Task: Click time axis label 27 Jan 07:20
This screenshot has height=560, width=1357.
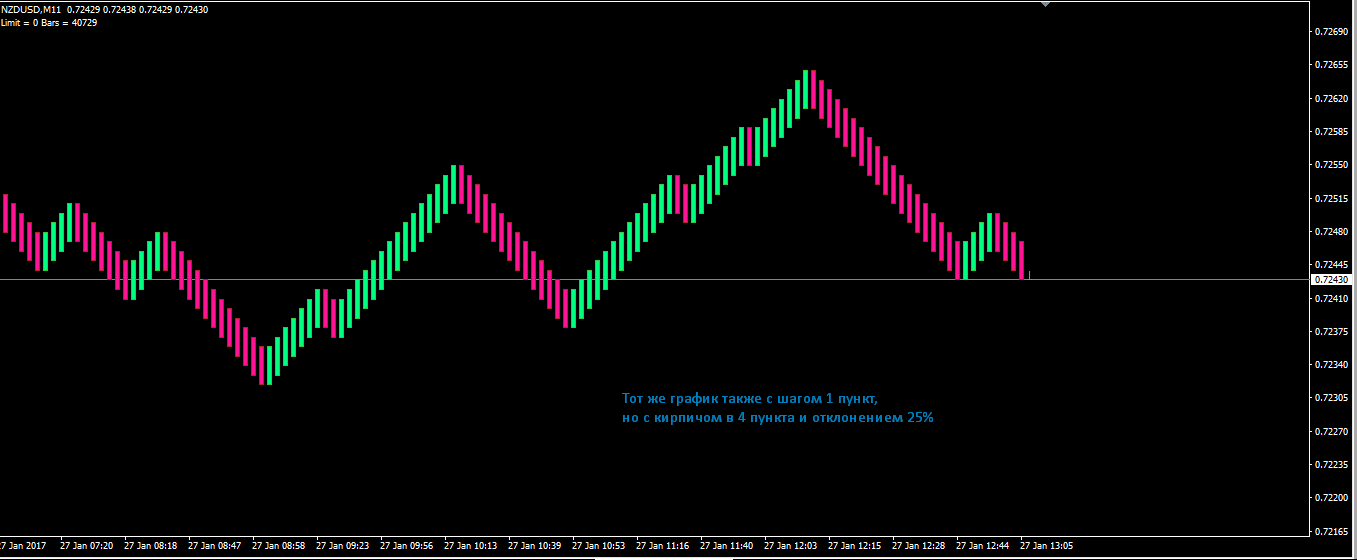Action: pyautogui.click(x=85, y=546)
